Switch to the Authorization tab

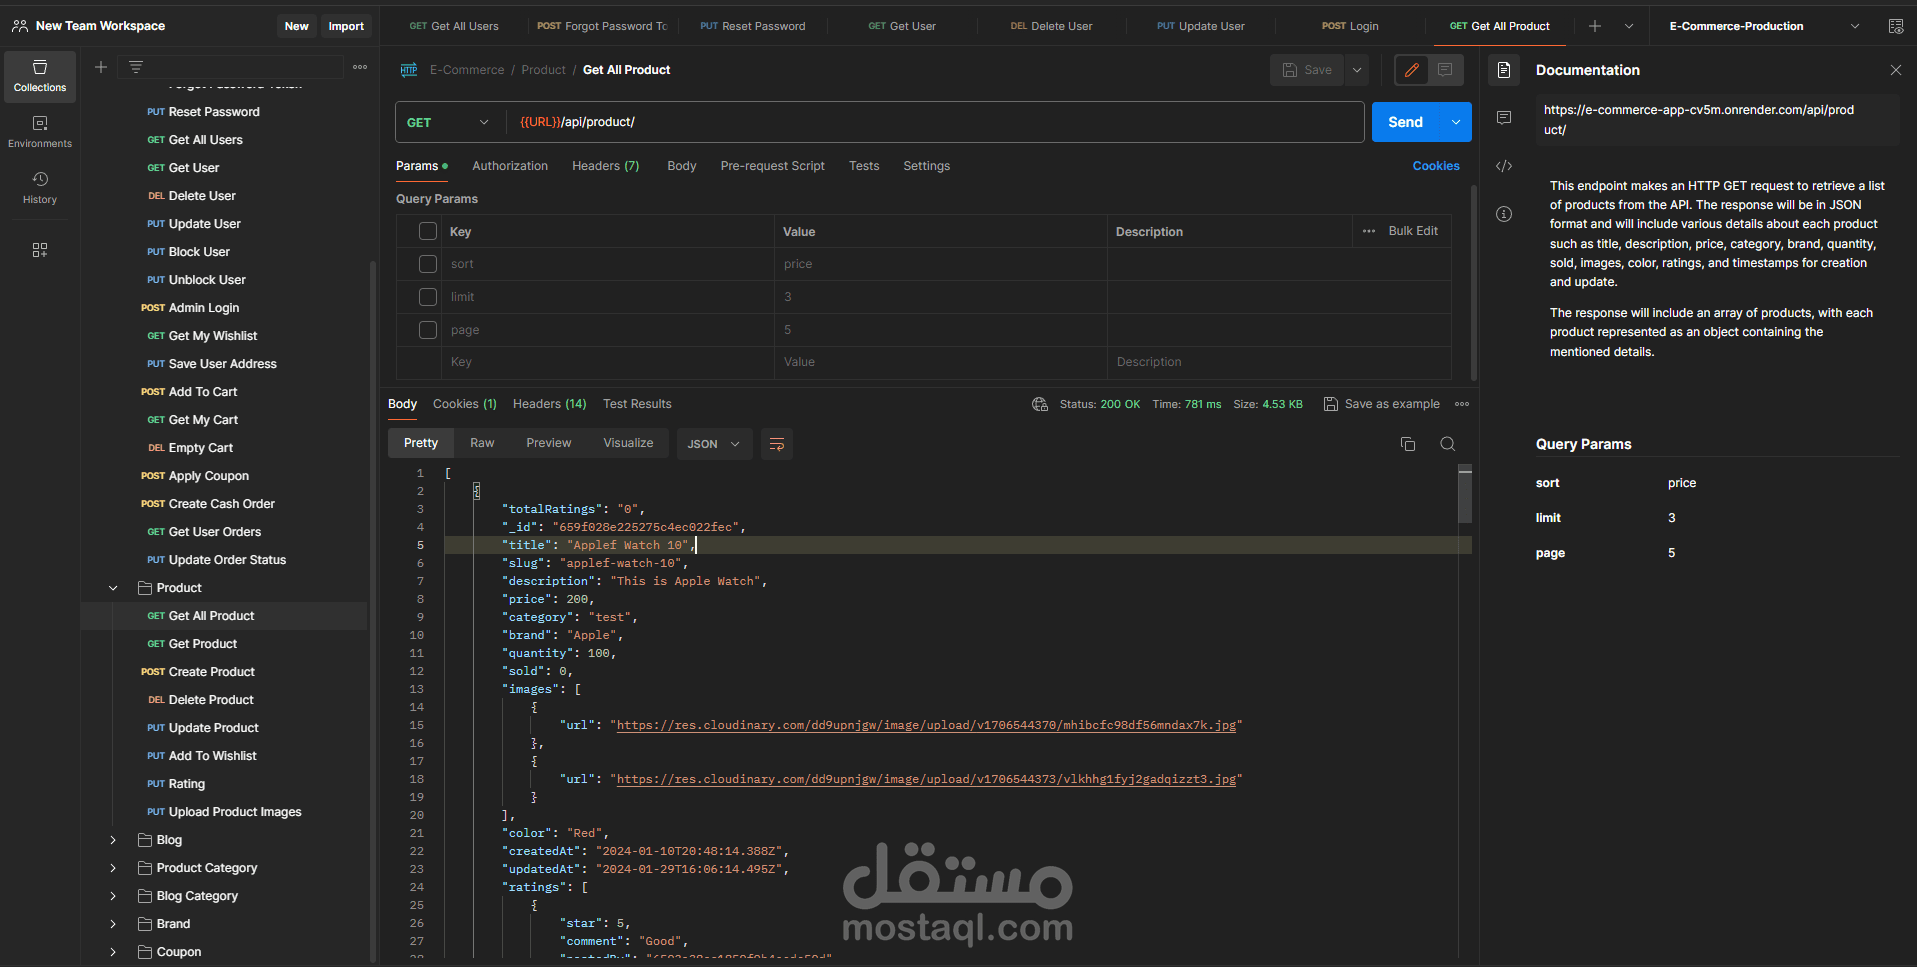pyautogui.click(x=510, y=166)
